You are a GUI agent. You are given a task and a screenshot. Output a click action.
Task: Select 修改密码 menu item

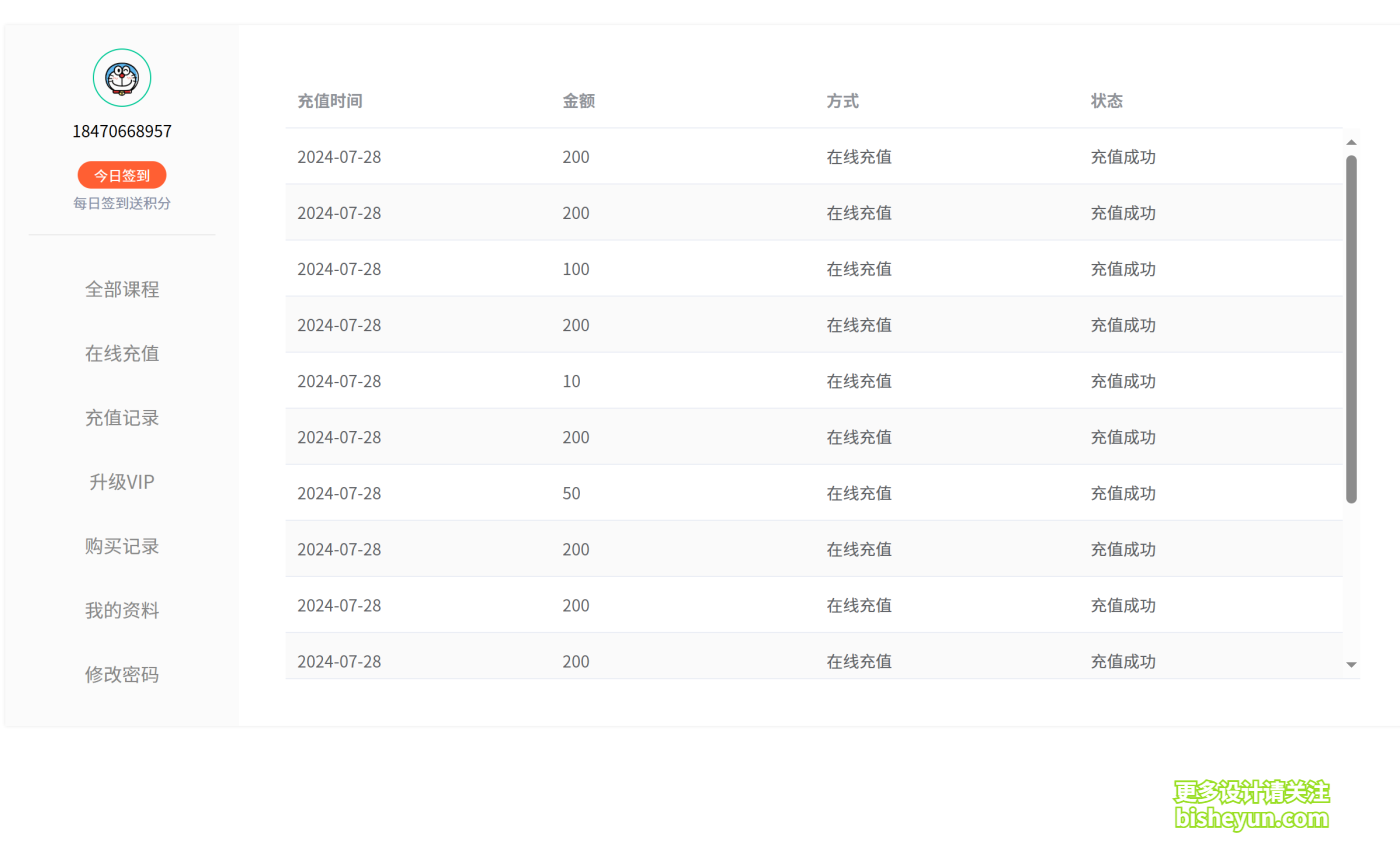click(x=122, y=675)
